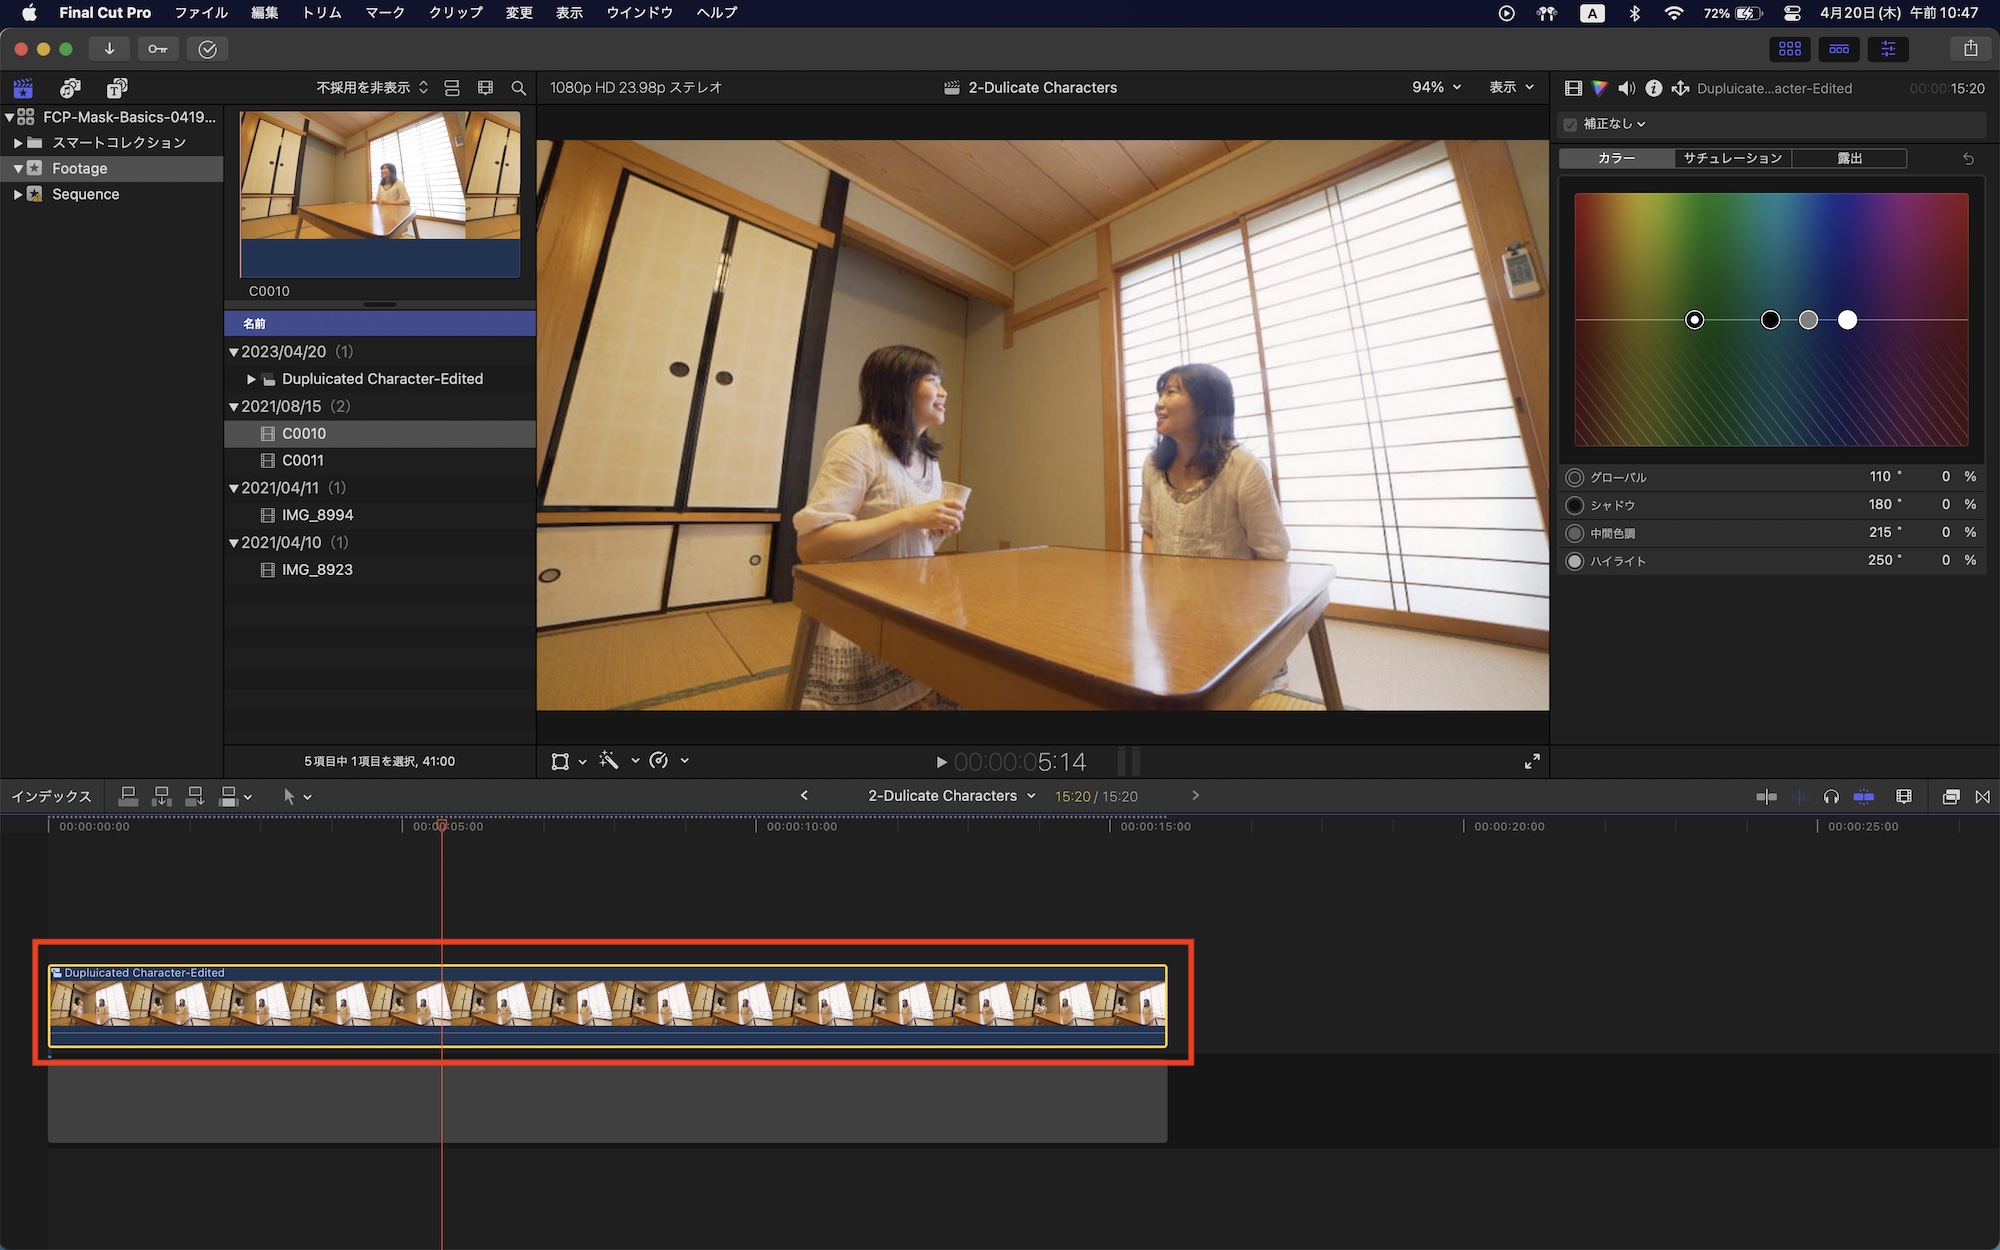Viewport: 2000px width, 1250px height.
Task: Switch to the サチュレーション tab
Action: 1732,158
